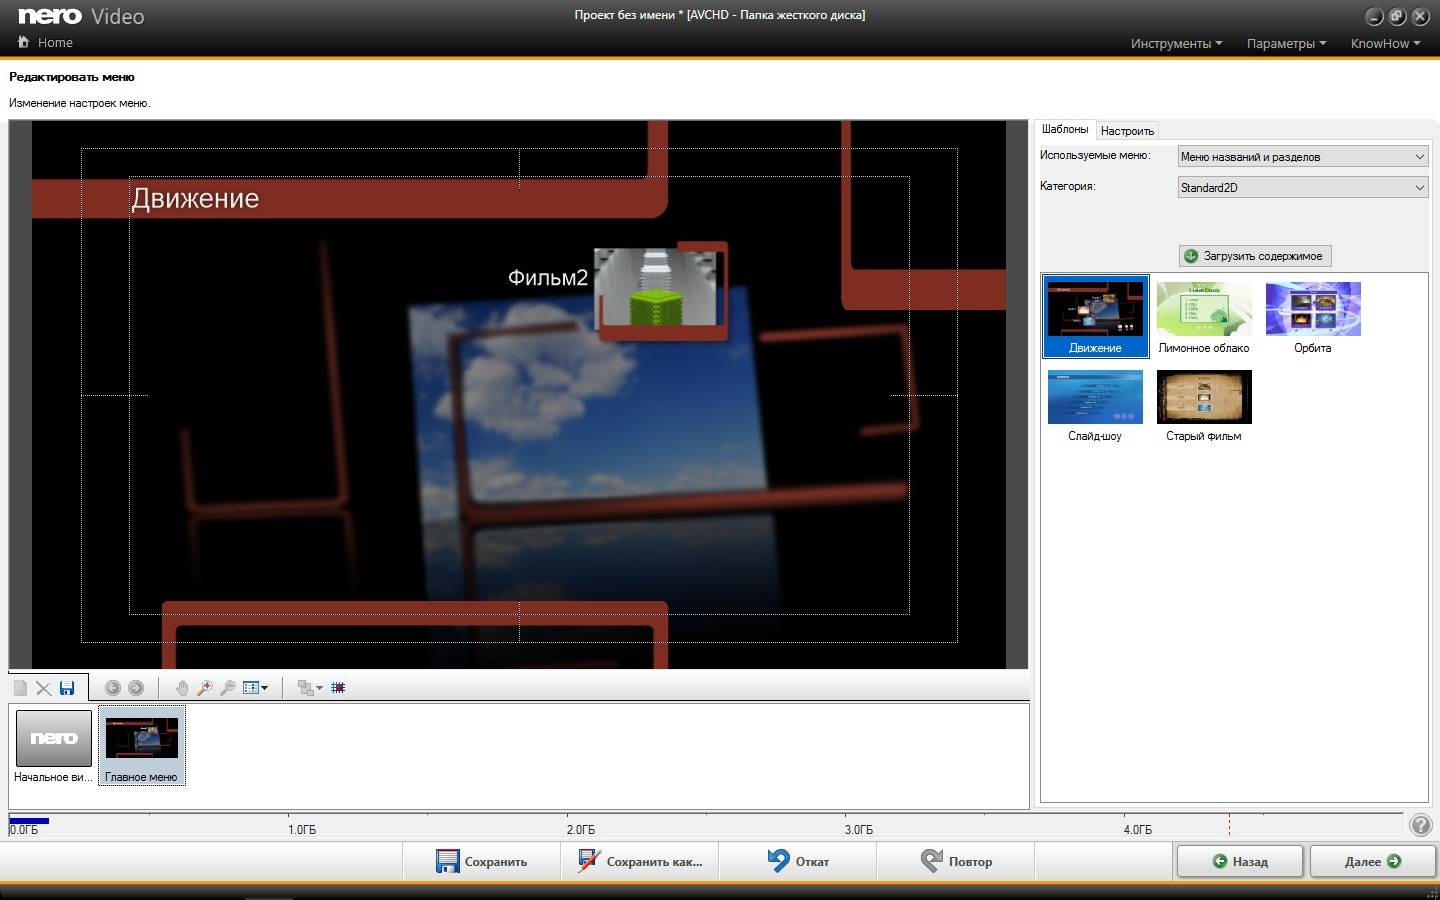Click the save menu floppy disk icon
This screenshot has height=900, width=1440.
click(x=67, y=688)
